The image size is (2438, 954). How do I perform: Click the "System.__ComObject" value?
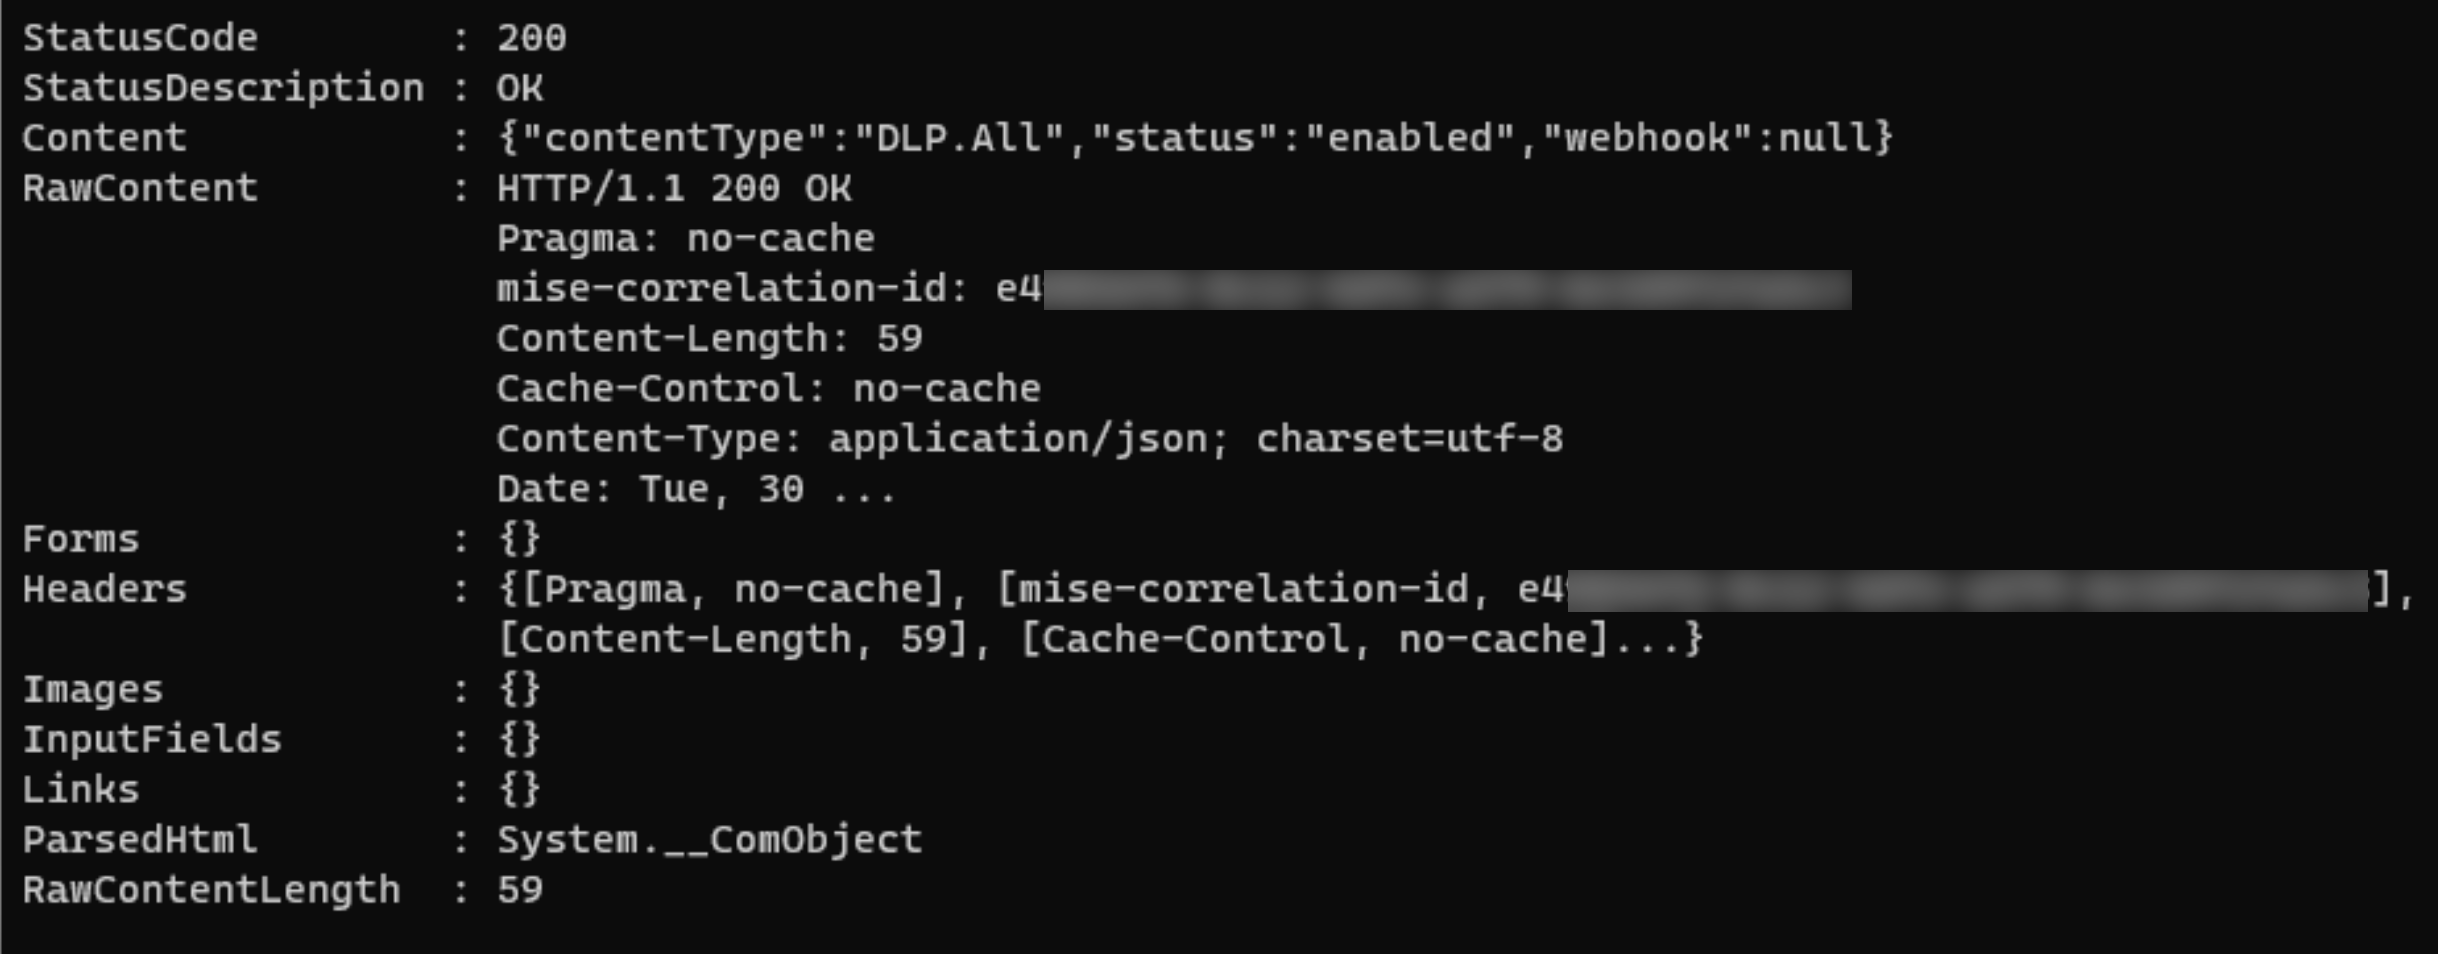click(709, 839)
